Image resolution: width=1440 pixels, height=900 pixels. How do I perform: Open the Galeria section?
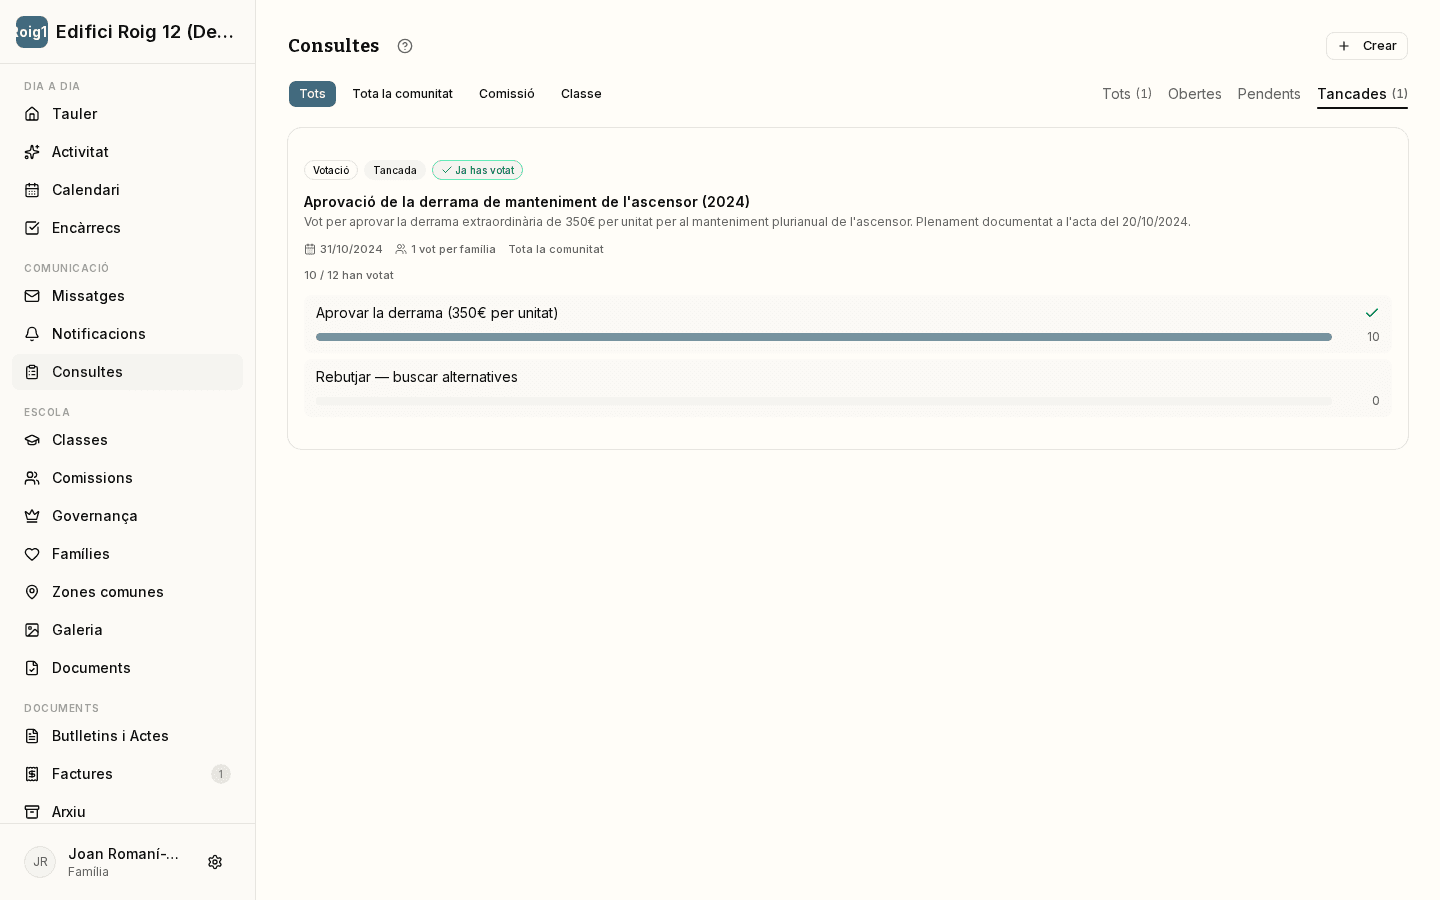pos(127,630)
